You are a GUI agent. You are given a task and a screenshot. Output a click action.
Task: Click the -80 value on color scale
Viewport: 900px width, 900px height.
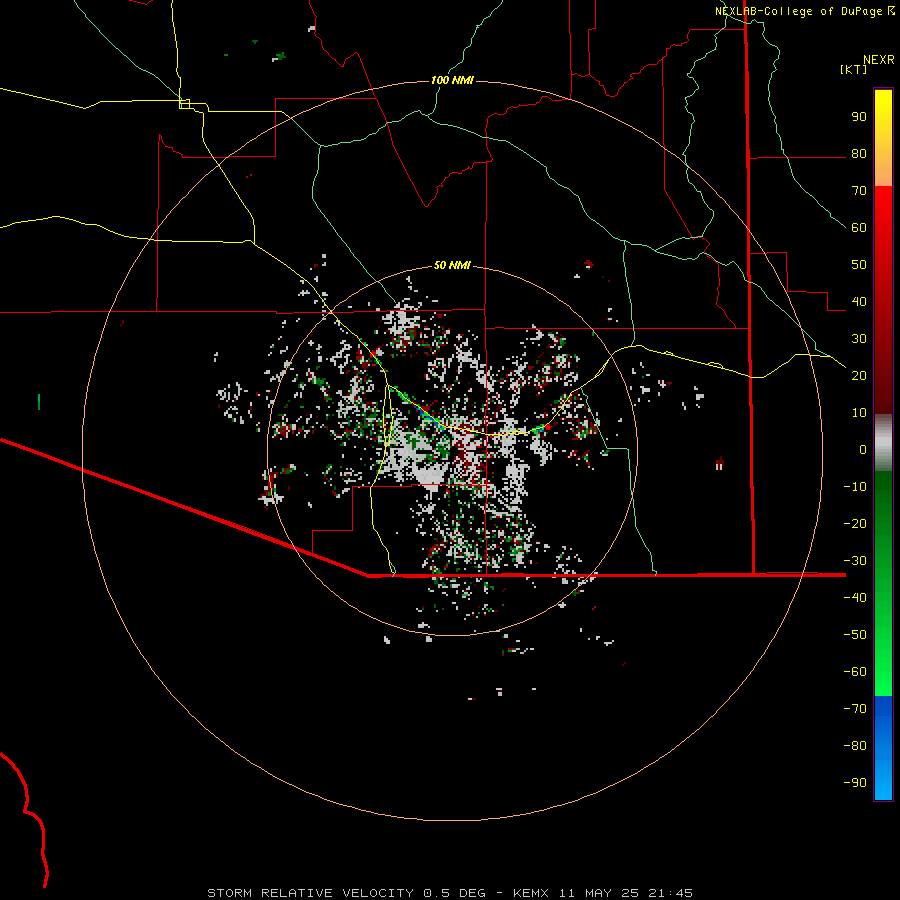point(855,746)
